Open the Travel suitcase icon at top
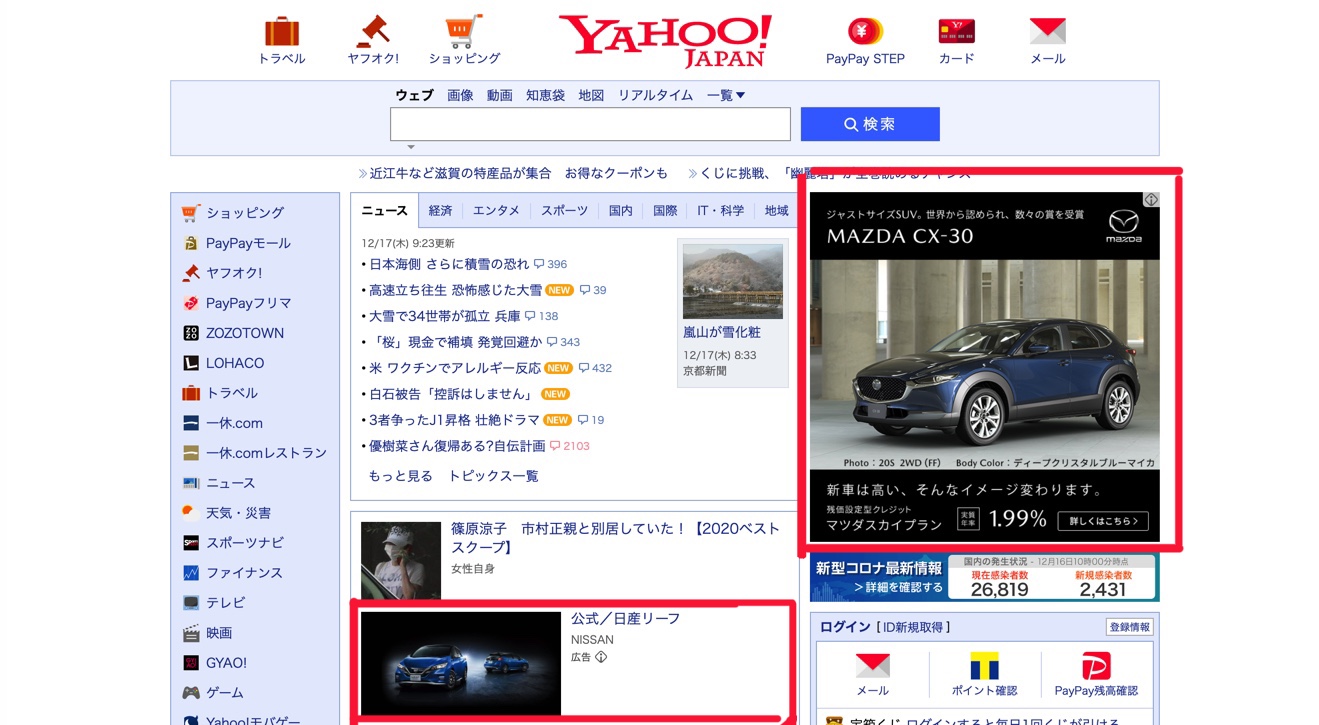 (283, 32)
